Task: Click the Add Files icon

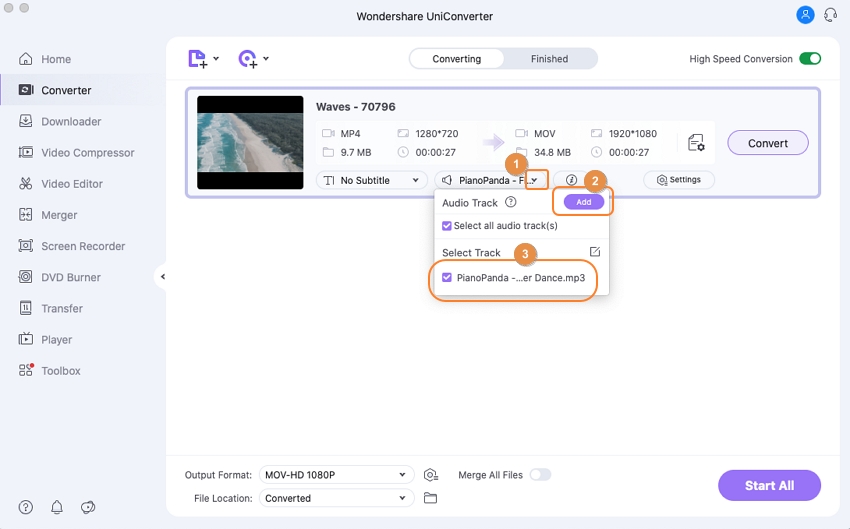Action: [198, 59]
